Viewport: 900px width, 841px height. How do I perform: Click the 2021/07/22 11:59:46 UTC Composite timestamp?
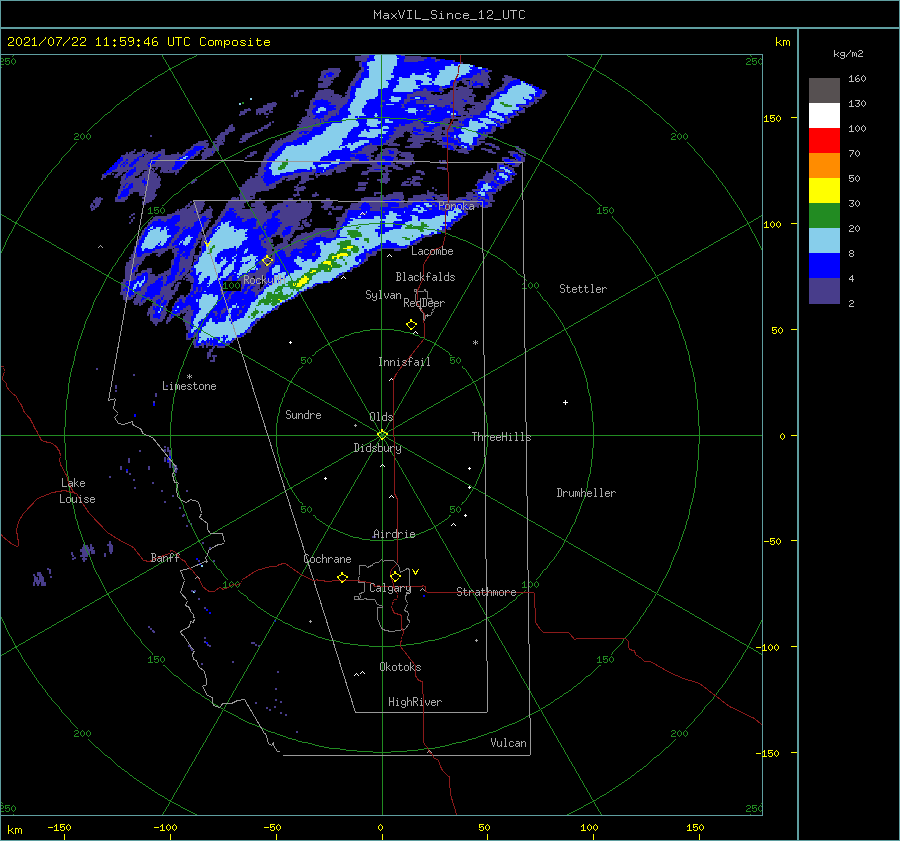click(138, 42)
